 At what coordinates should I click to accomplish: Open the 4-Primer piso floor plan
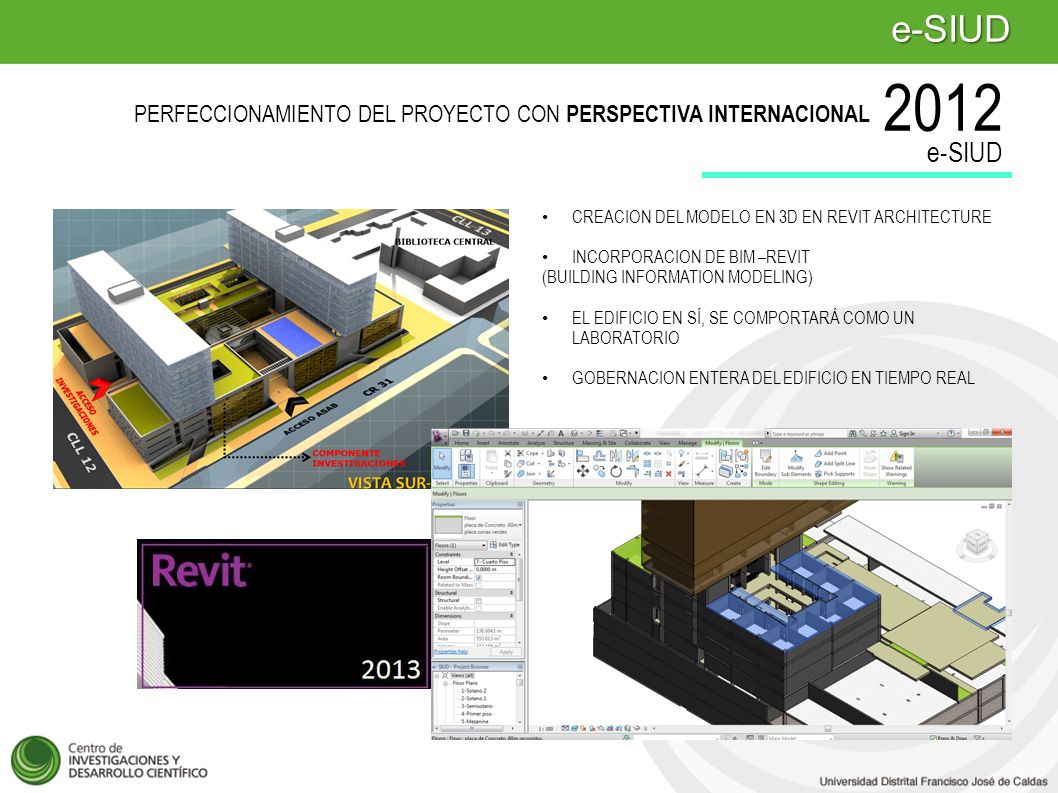tap(476, 714)
